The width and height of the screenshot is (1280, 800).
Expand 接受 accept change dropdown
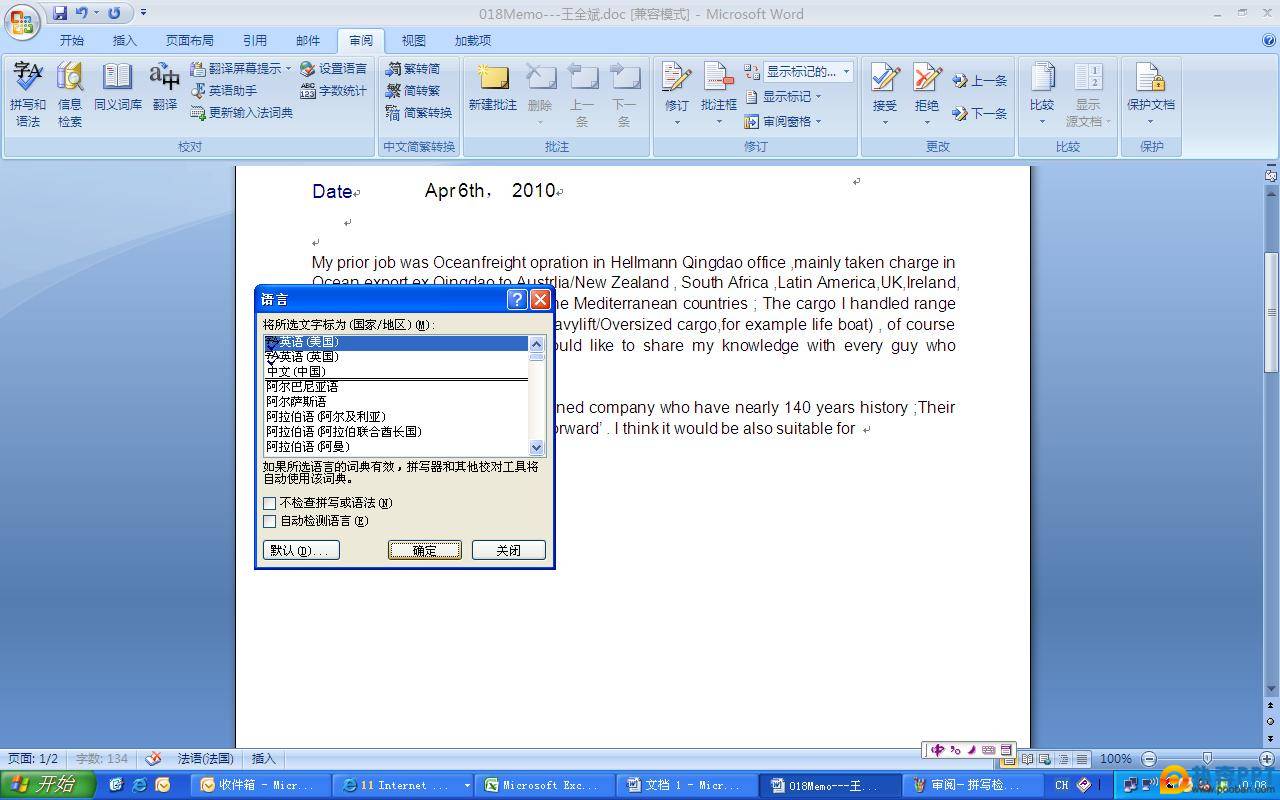(x=885, y=122)
